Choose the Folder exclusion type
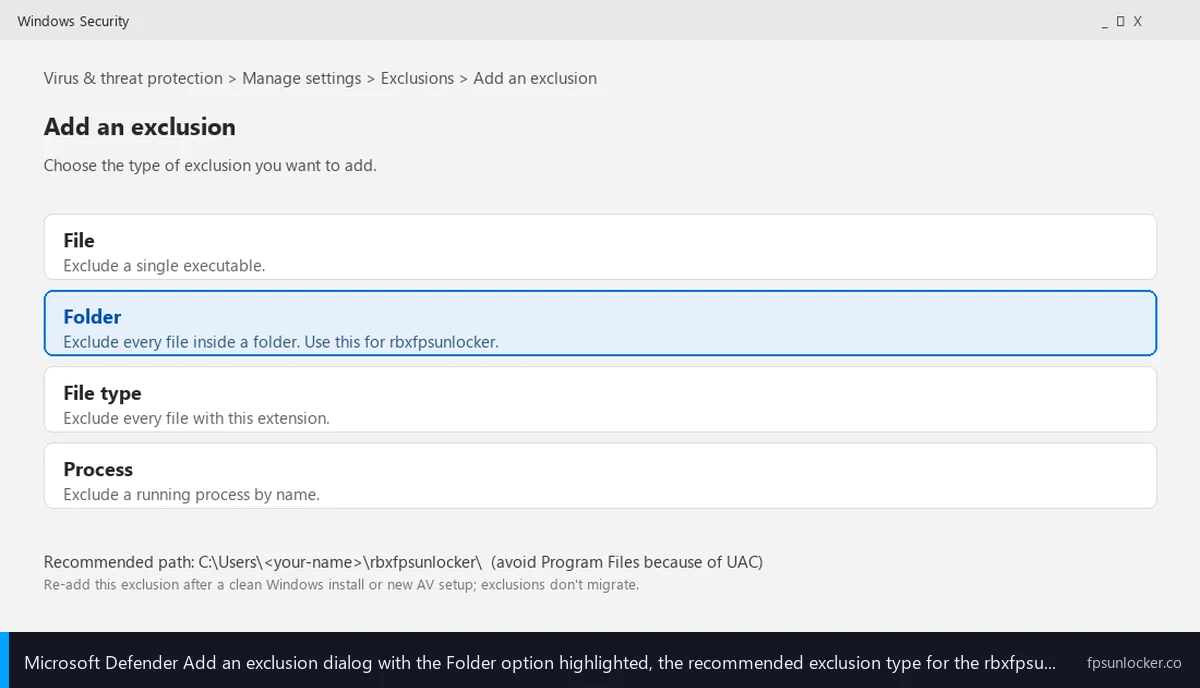Image resolution: width=1200 pixels, height=688 pixels. pos(600,323)
